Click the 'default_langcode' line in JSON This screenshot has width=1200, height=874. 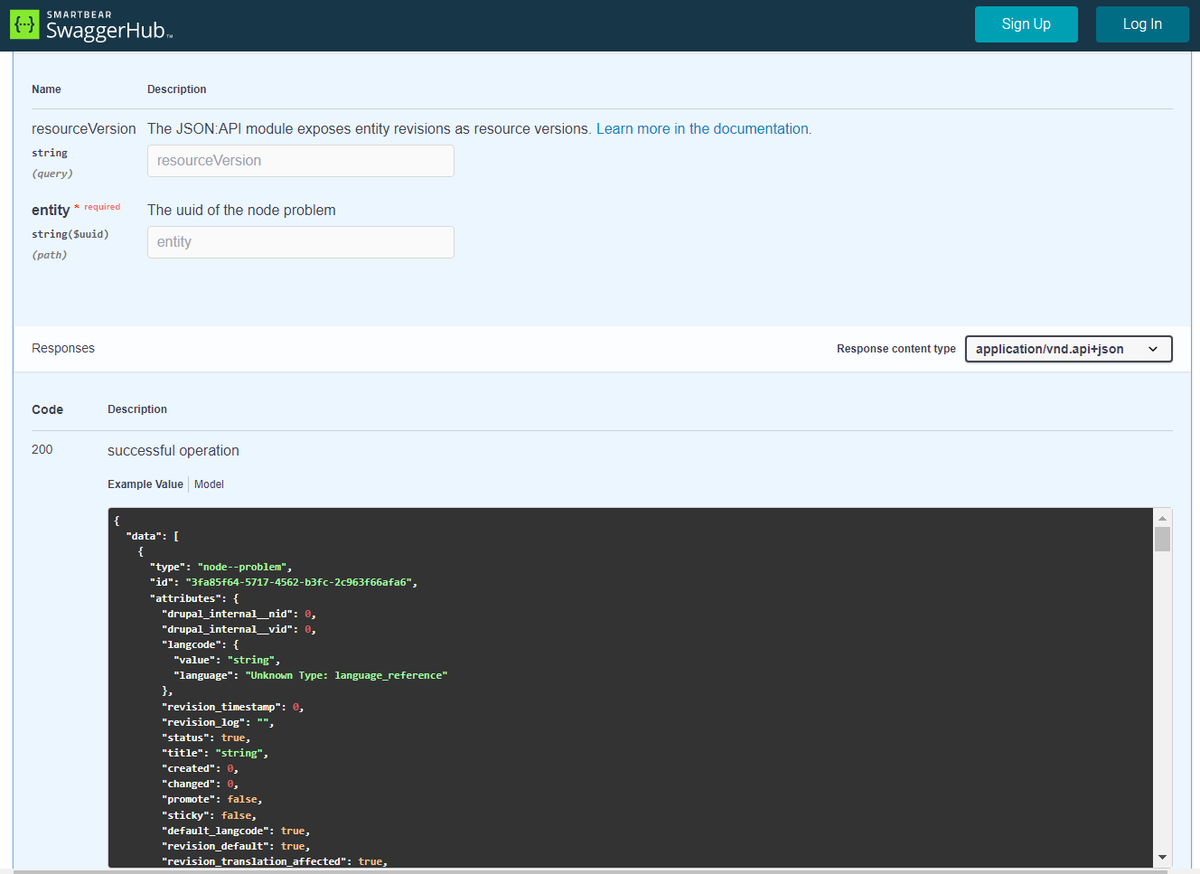click(236, 830)
